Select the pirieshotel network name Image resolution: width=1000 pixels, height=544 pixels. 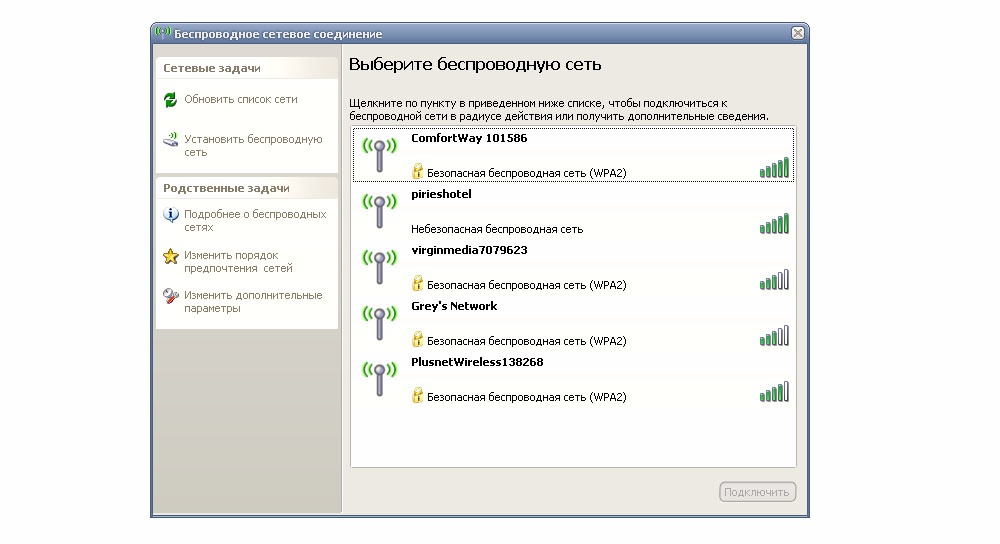coord(441,194)
